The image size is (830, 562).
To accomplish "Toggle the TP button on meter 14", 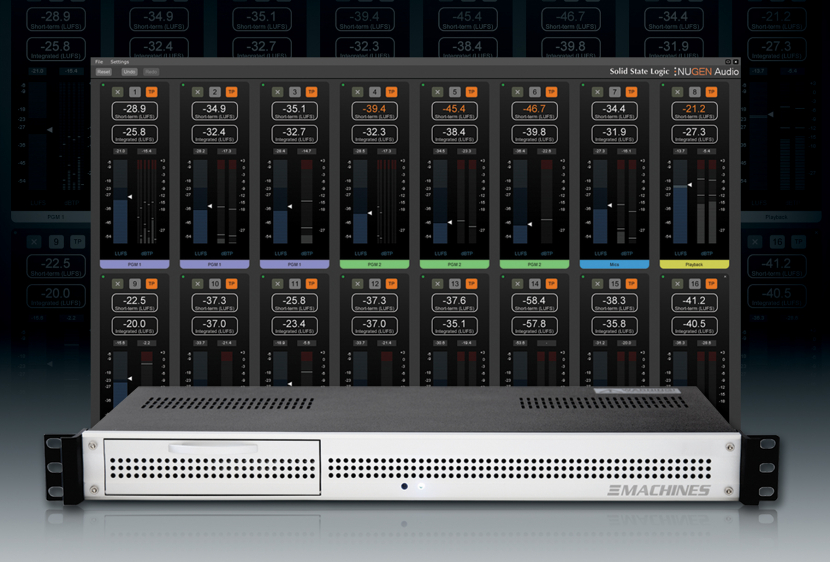I will 552,284.
